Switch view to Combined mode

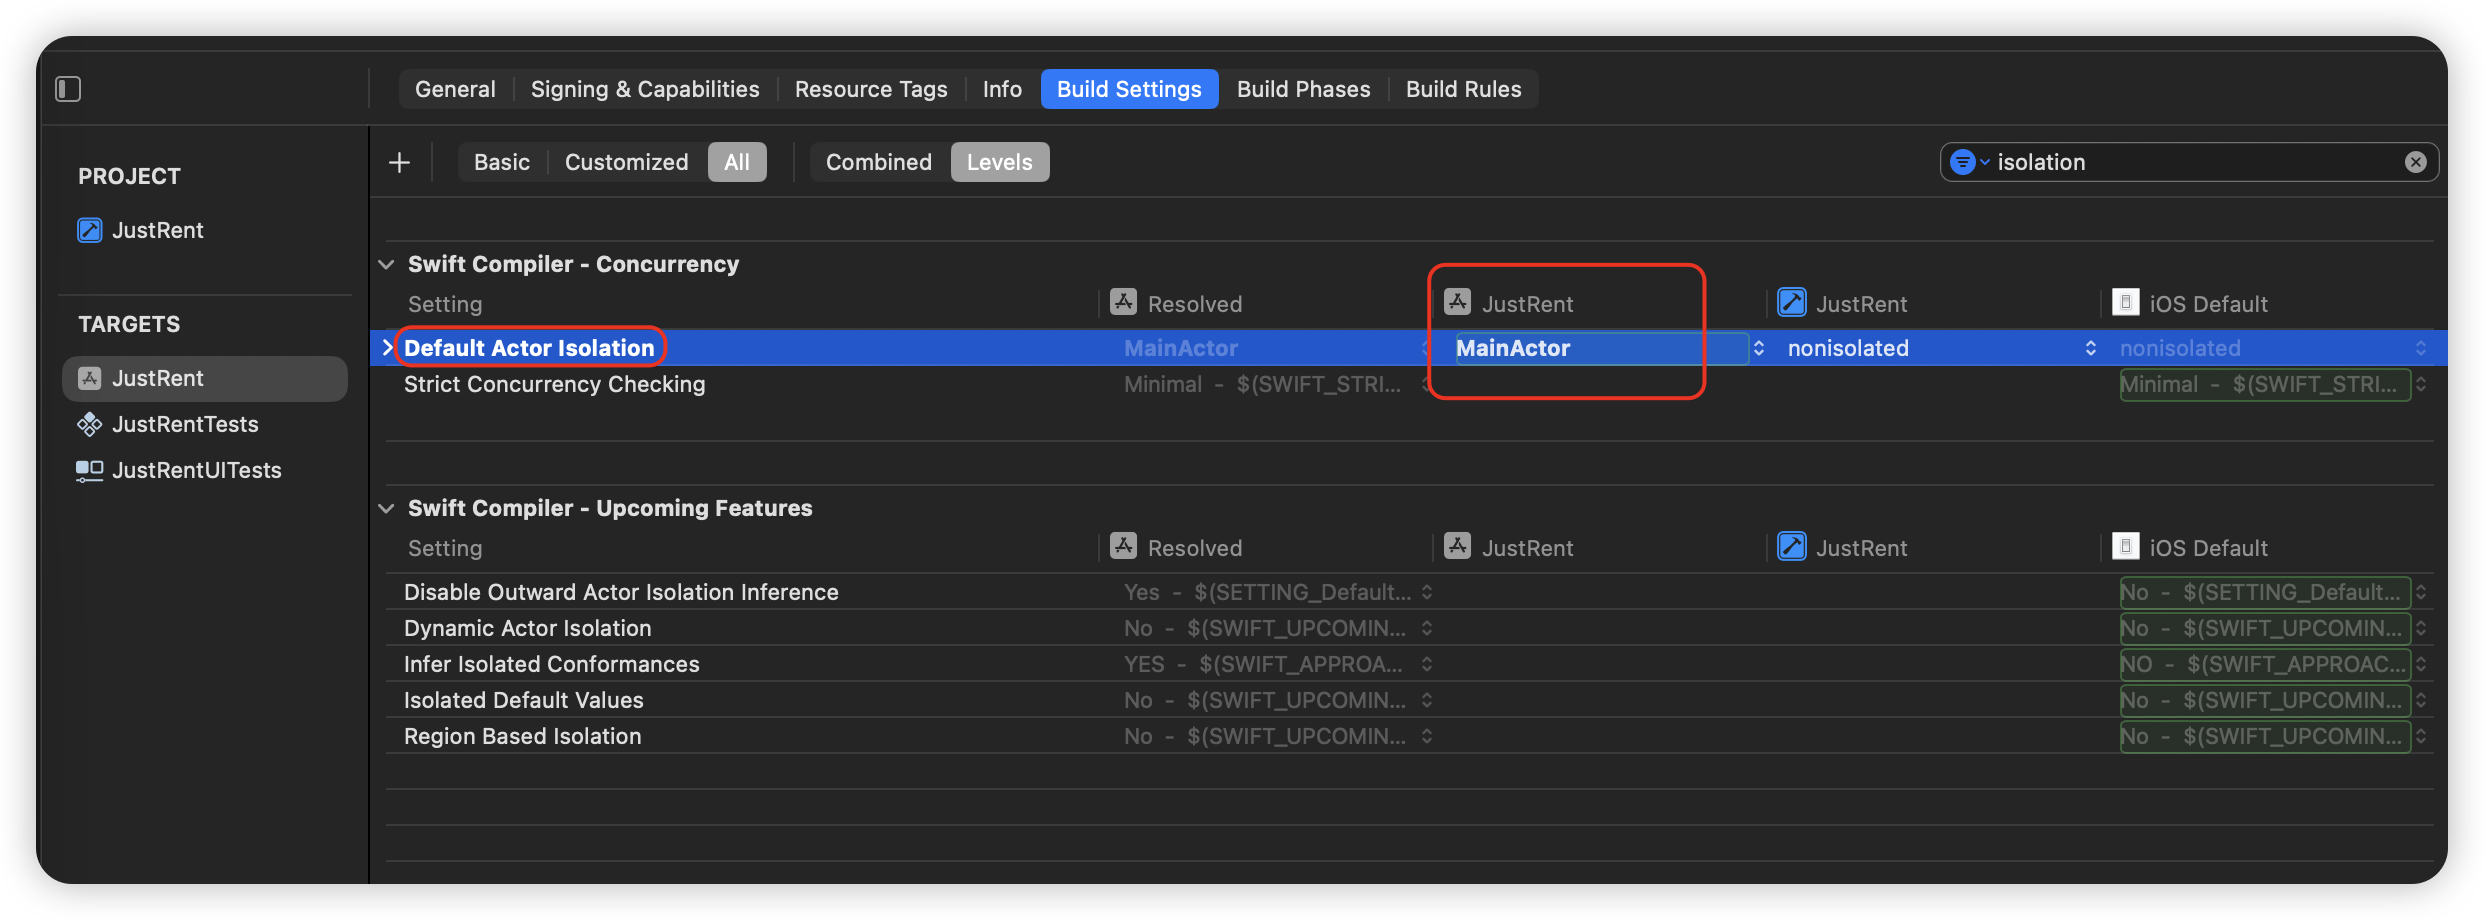coord(878,162)
